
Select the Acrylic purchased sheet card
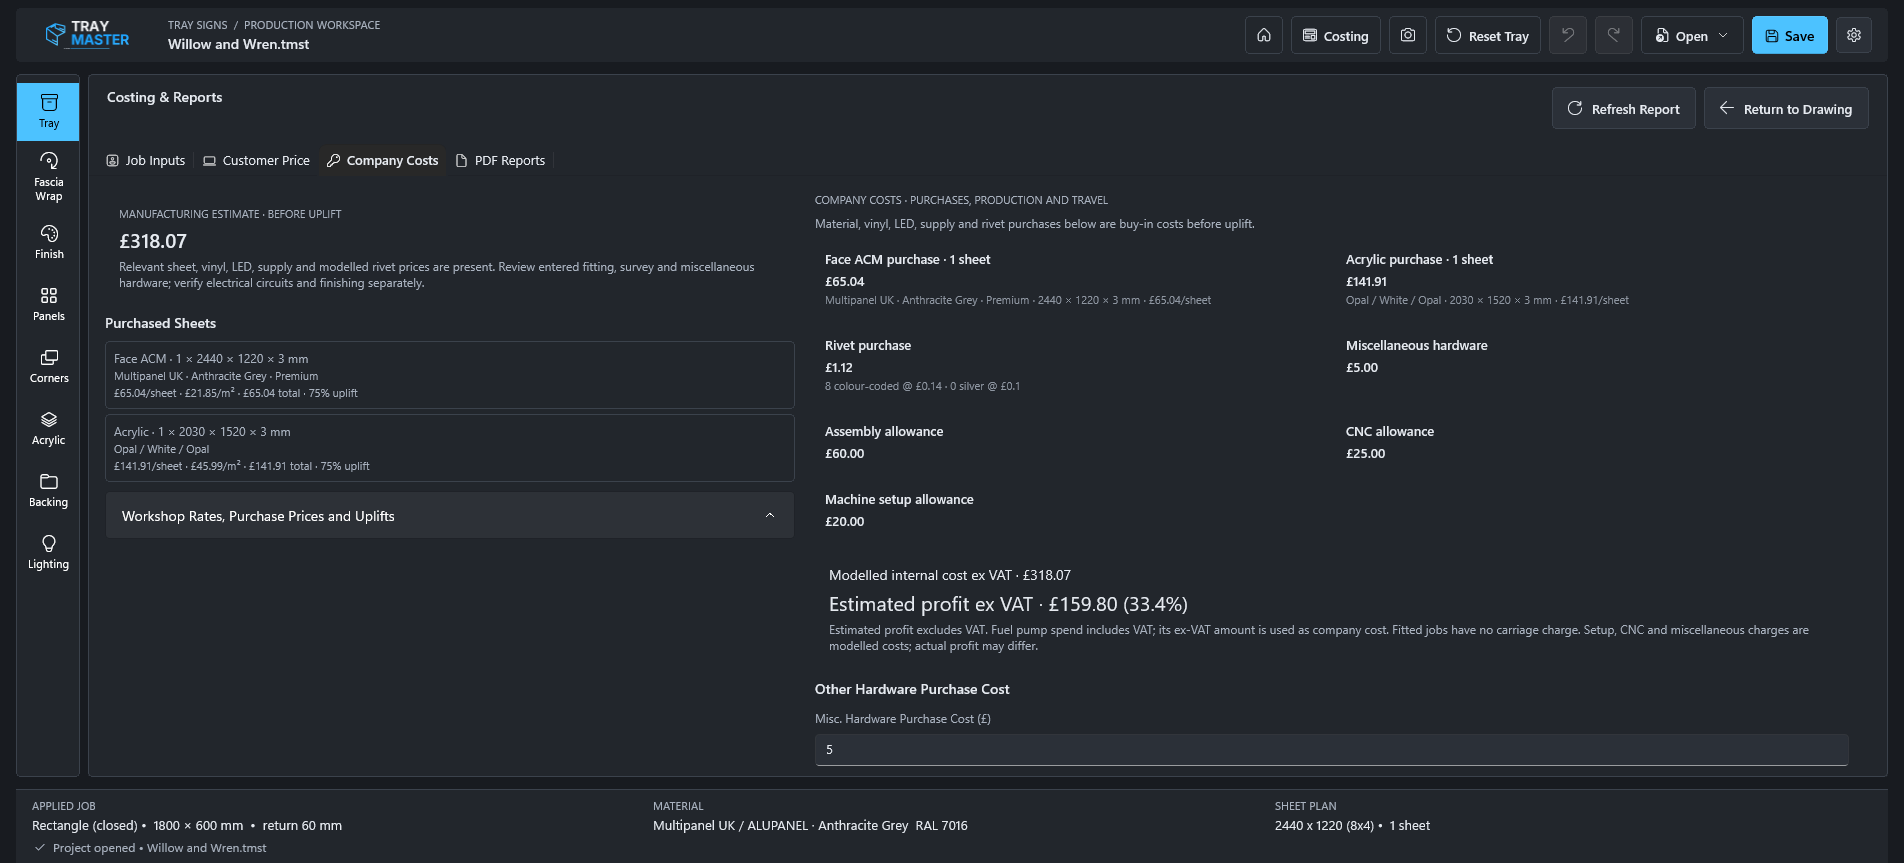[450, 448]
